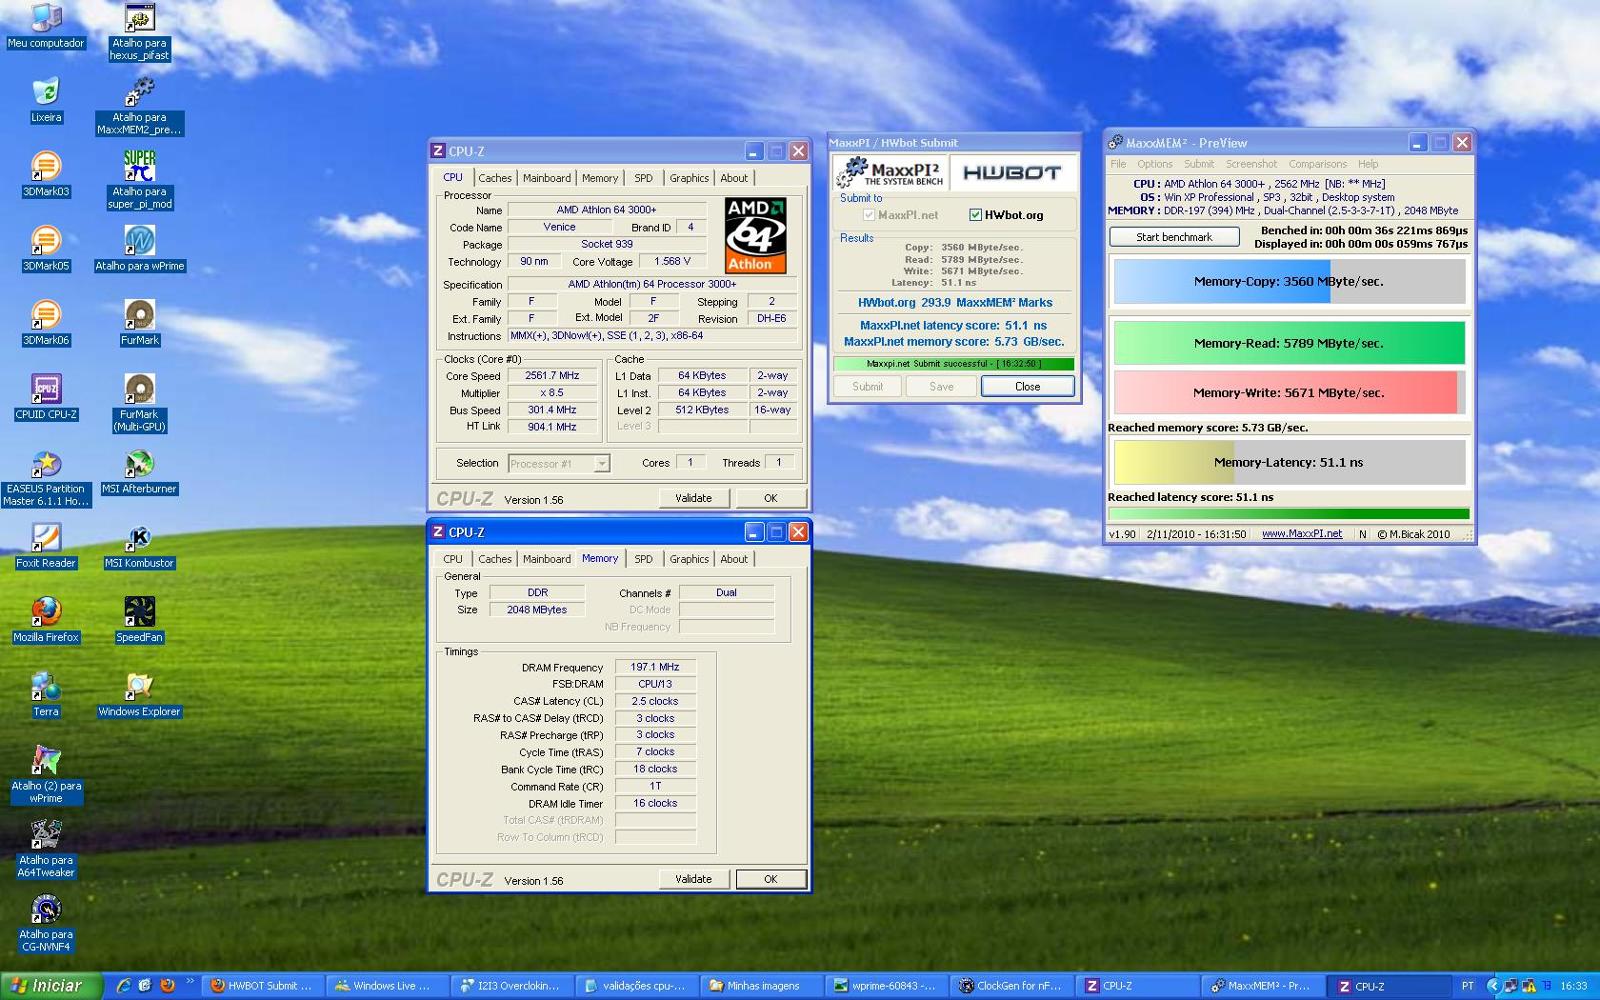Click the Iniciar start button
The image size is (1600, 1000).
point(50,986)
